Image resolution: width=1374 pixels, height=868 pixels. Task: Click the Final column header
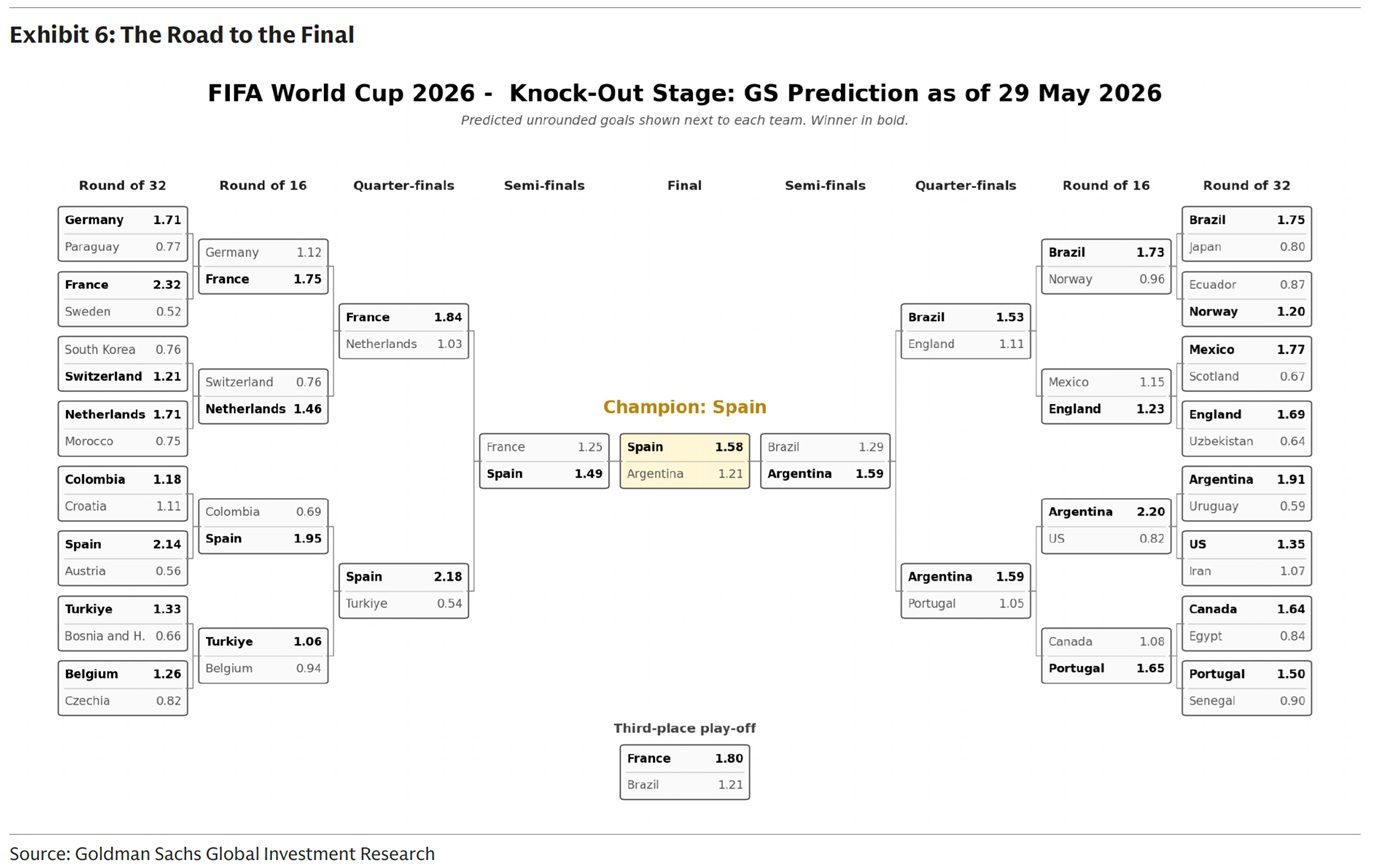click(684, 185)
